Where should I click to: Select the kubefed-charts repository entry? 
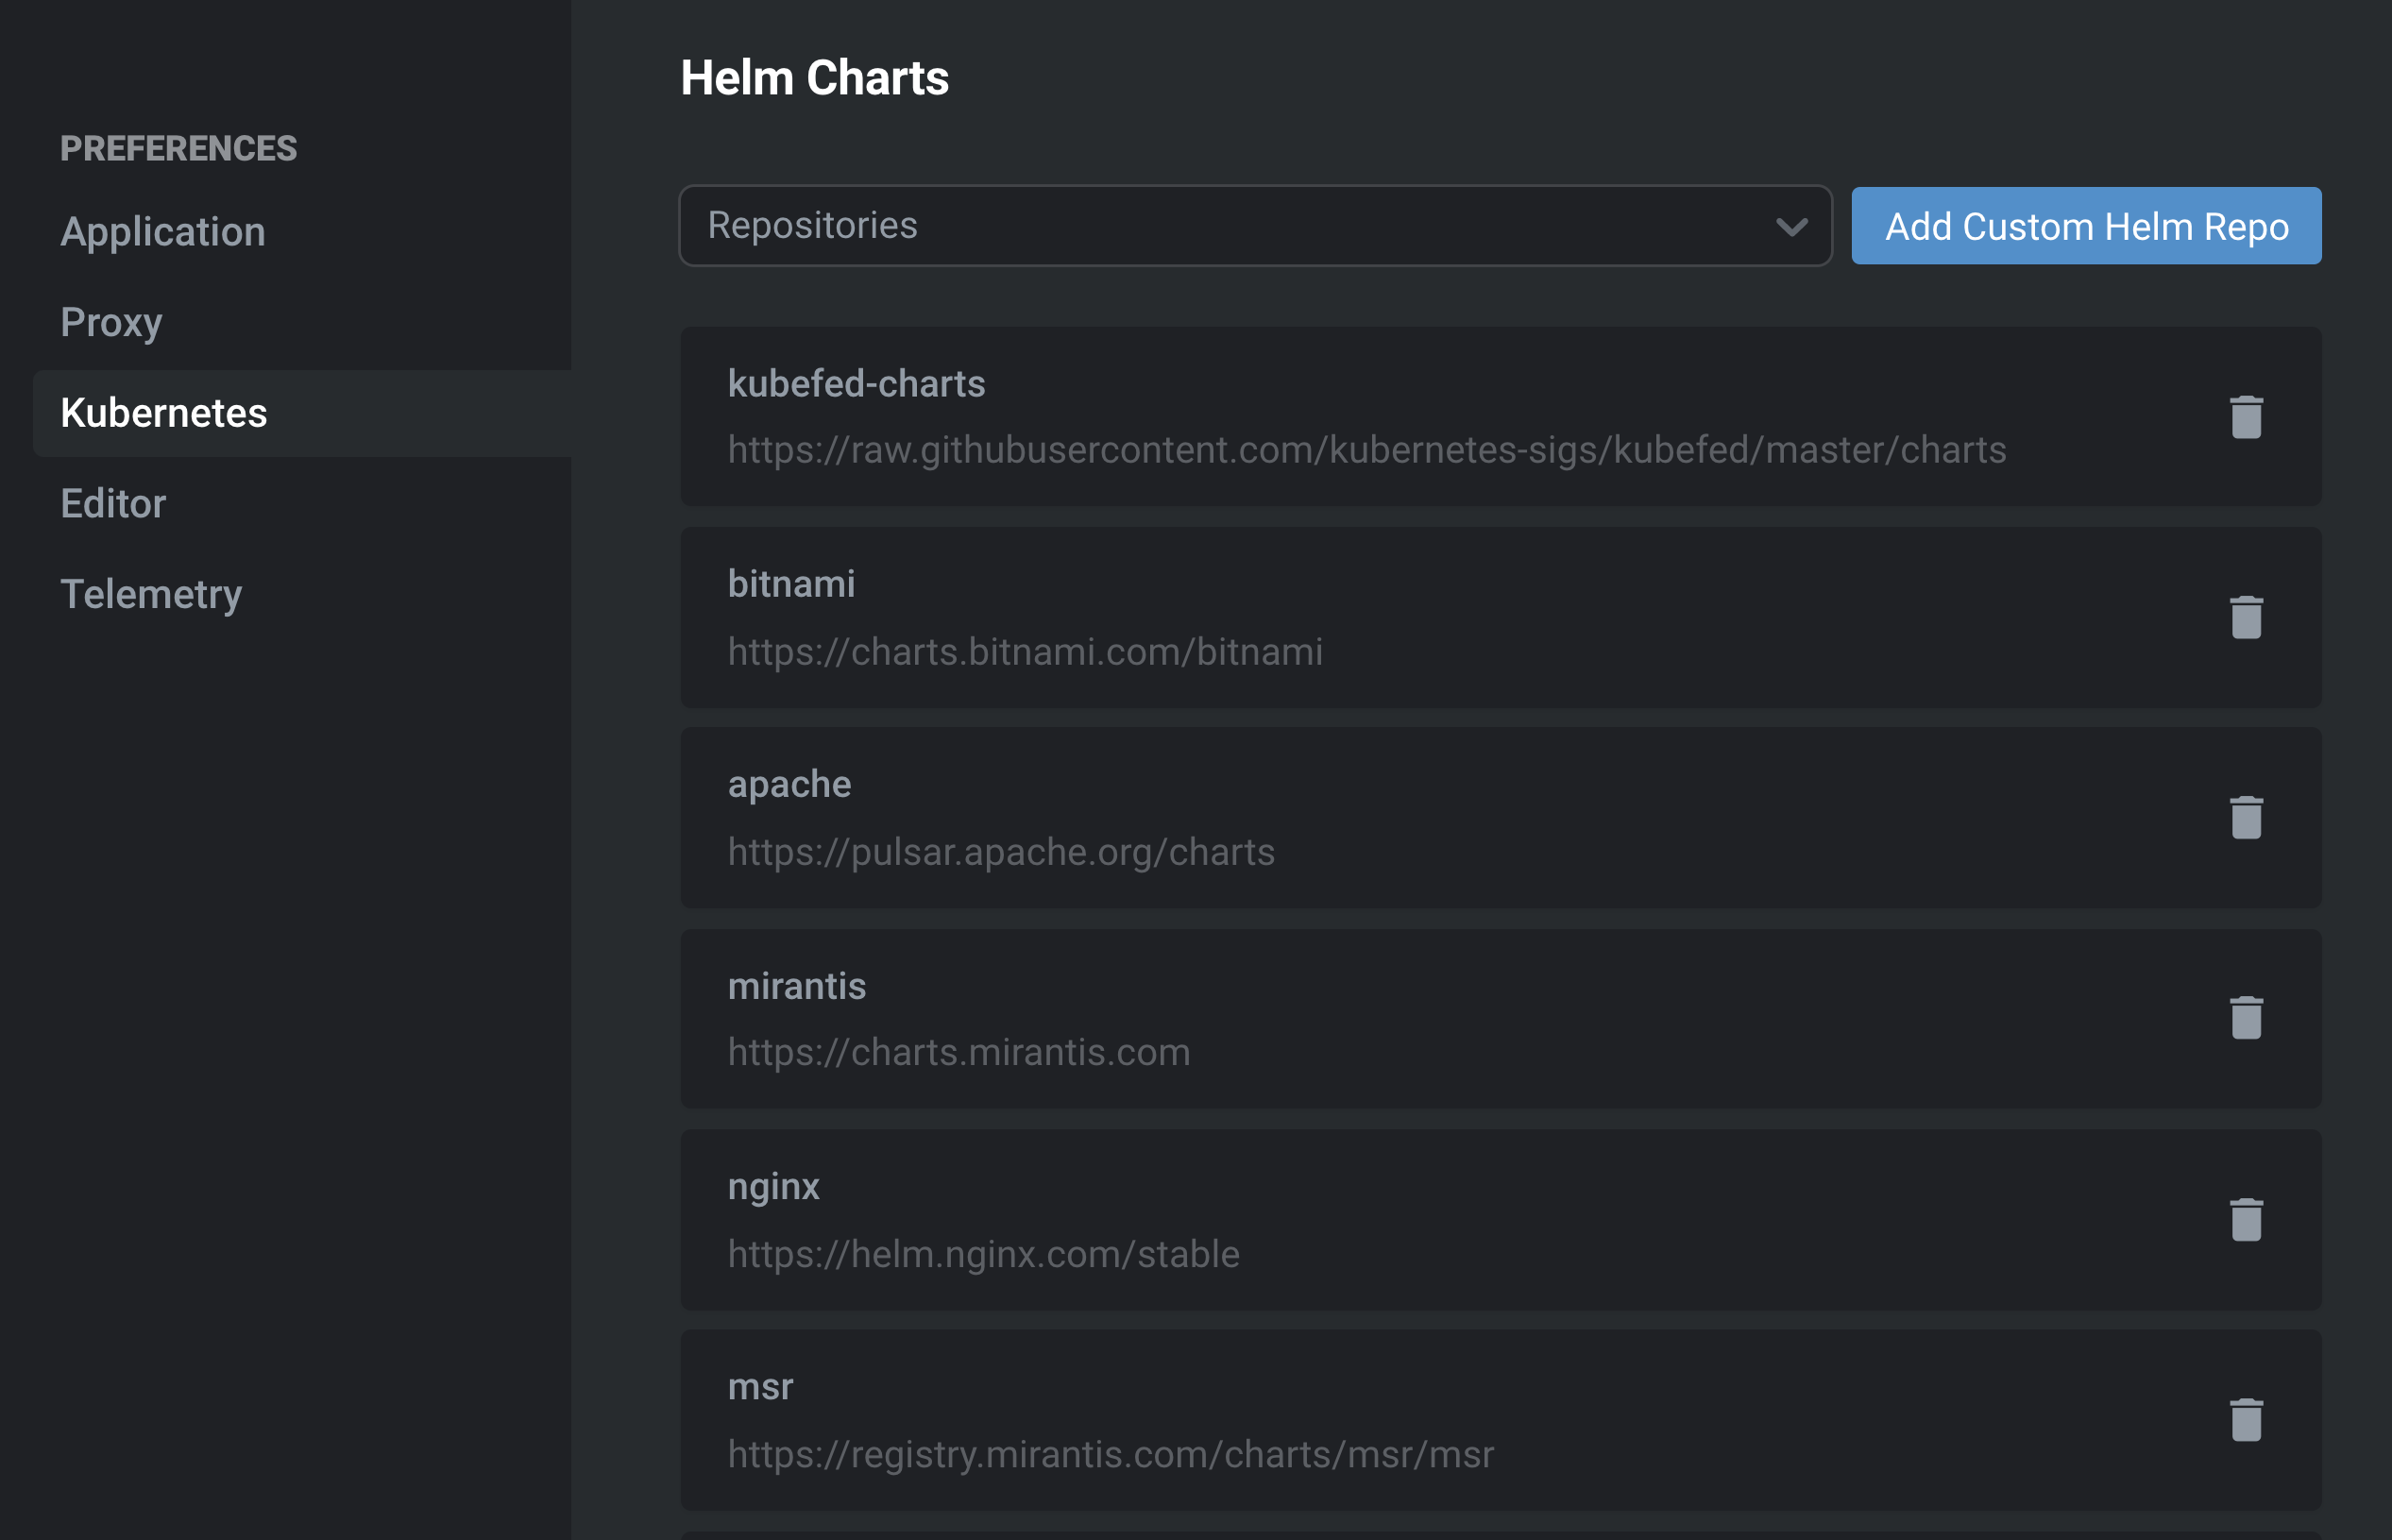(1400, 416)
